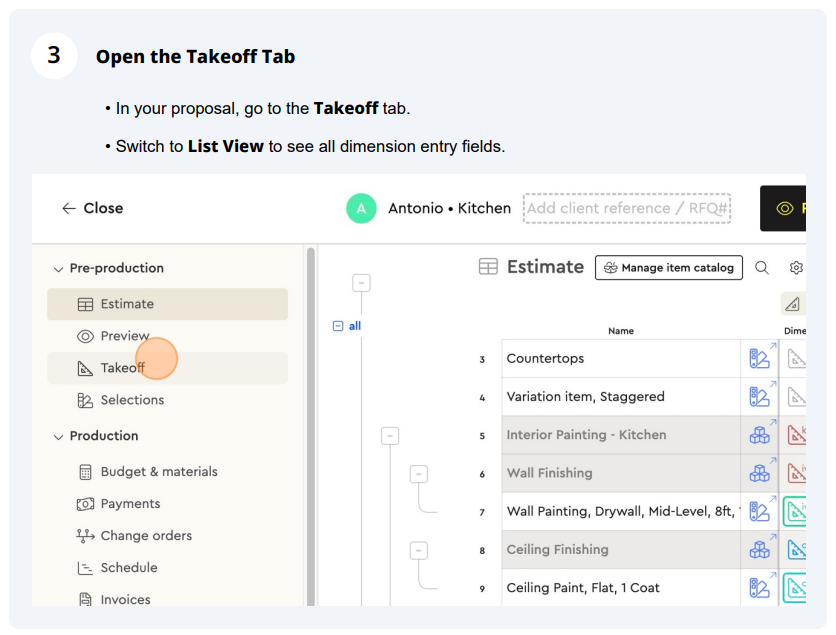Click the Close back button

click(92, 208)
